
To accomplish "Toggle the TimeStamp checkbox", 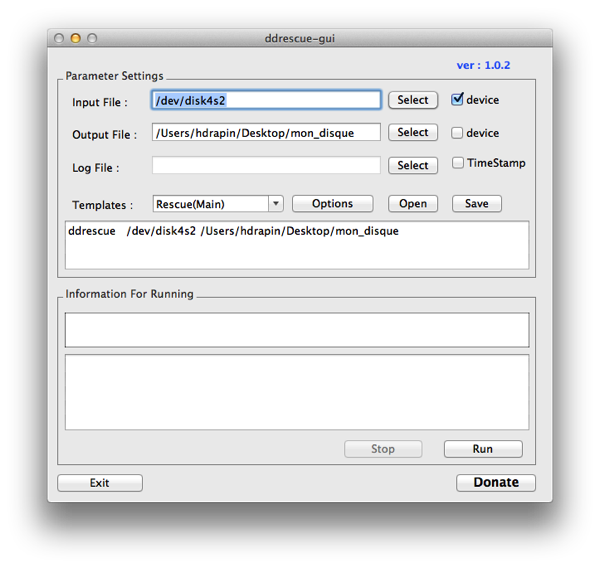I will (458, 163).
